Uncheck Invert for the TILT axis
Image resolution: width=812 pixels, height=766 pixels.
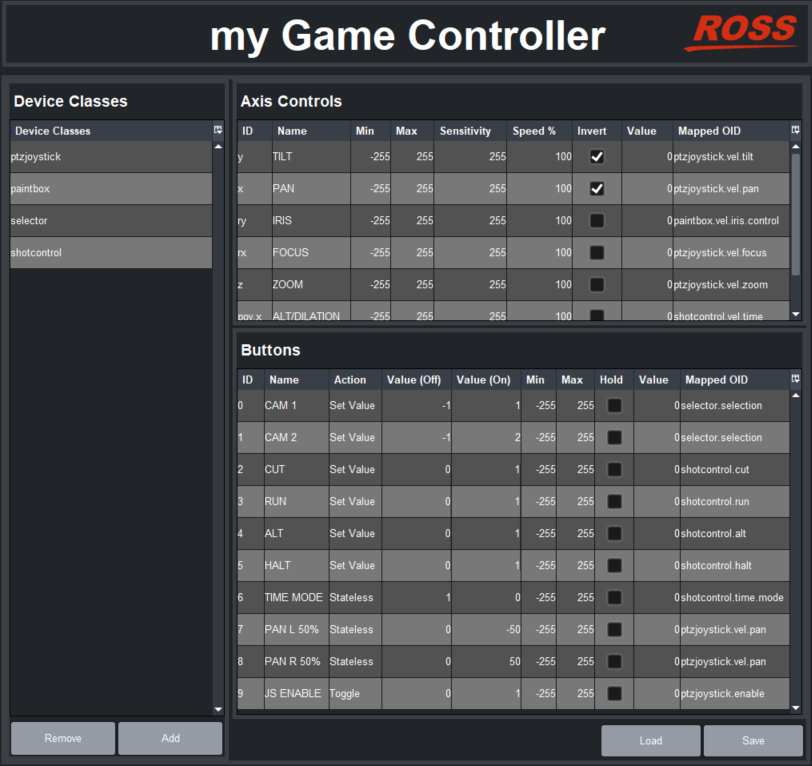click(597, 157)
